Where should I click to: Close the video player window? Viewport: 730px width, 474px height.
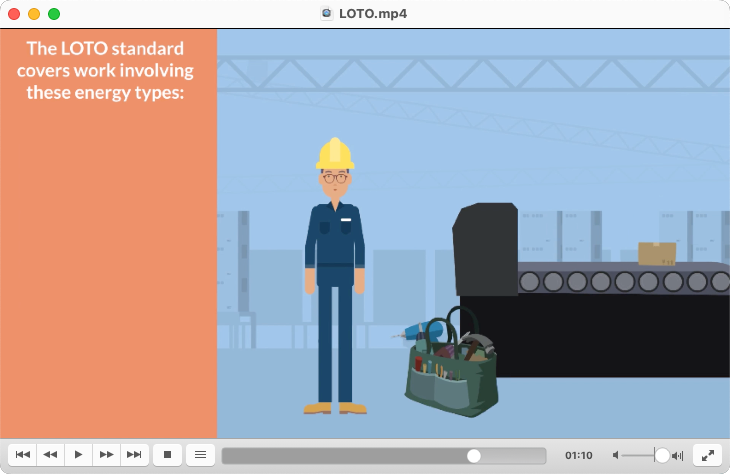pos(14,14)
